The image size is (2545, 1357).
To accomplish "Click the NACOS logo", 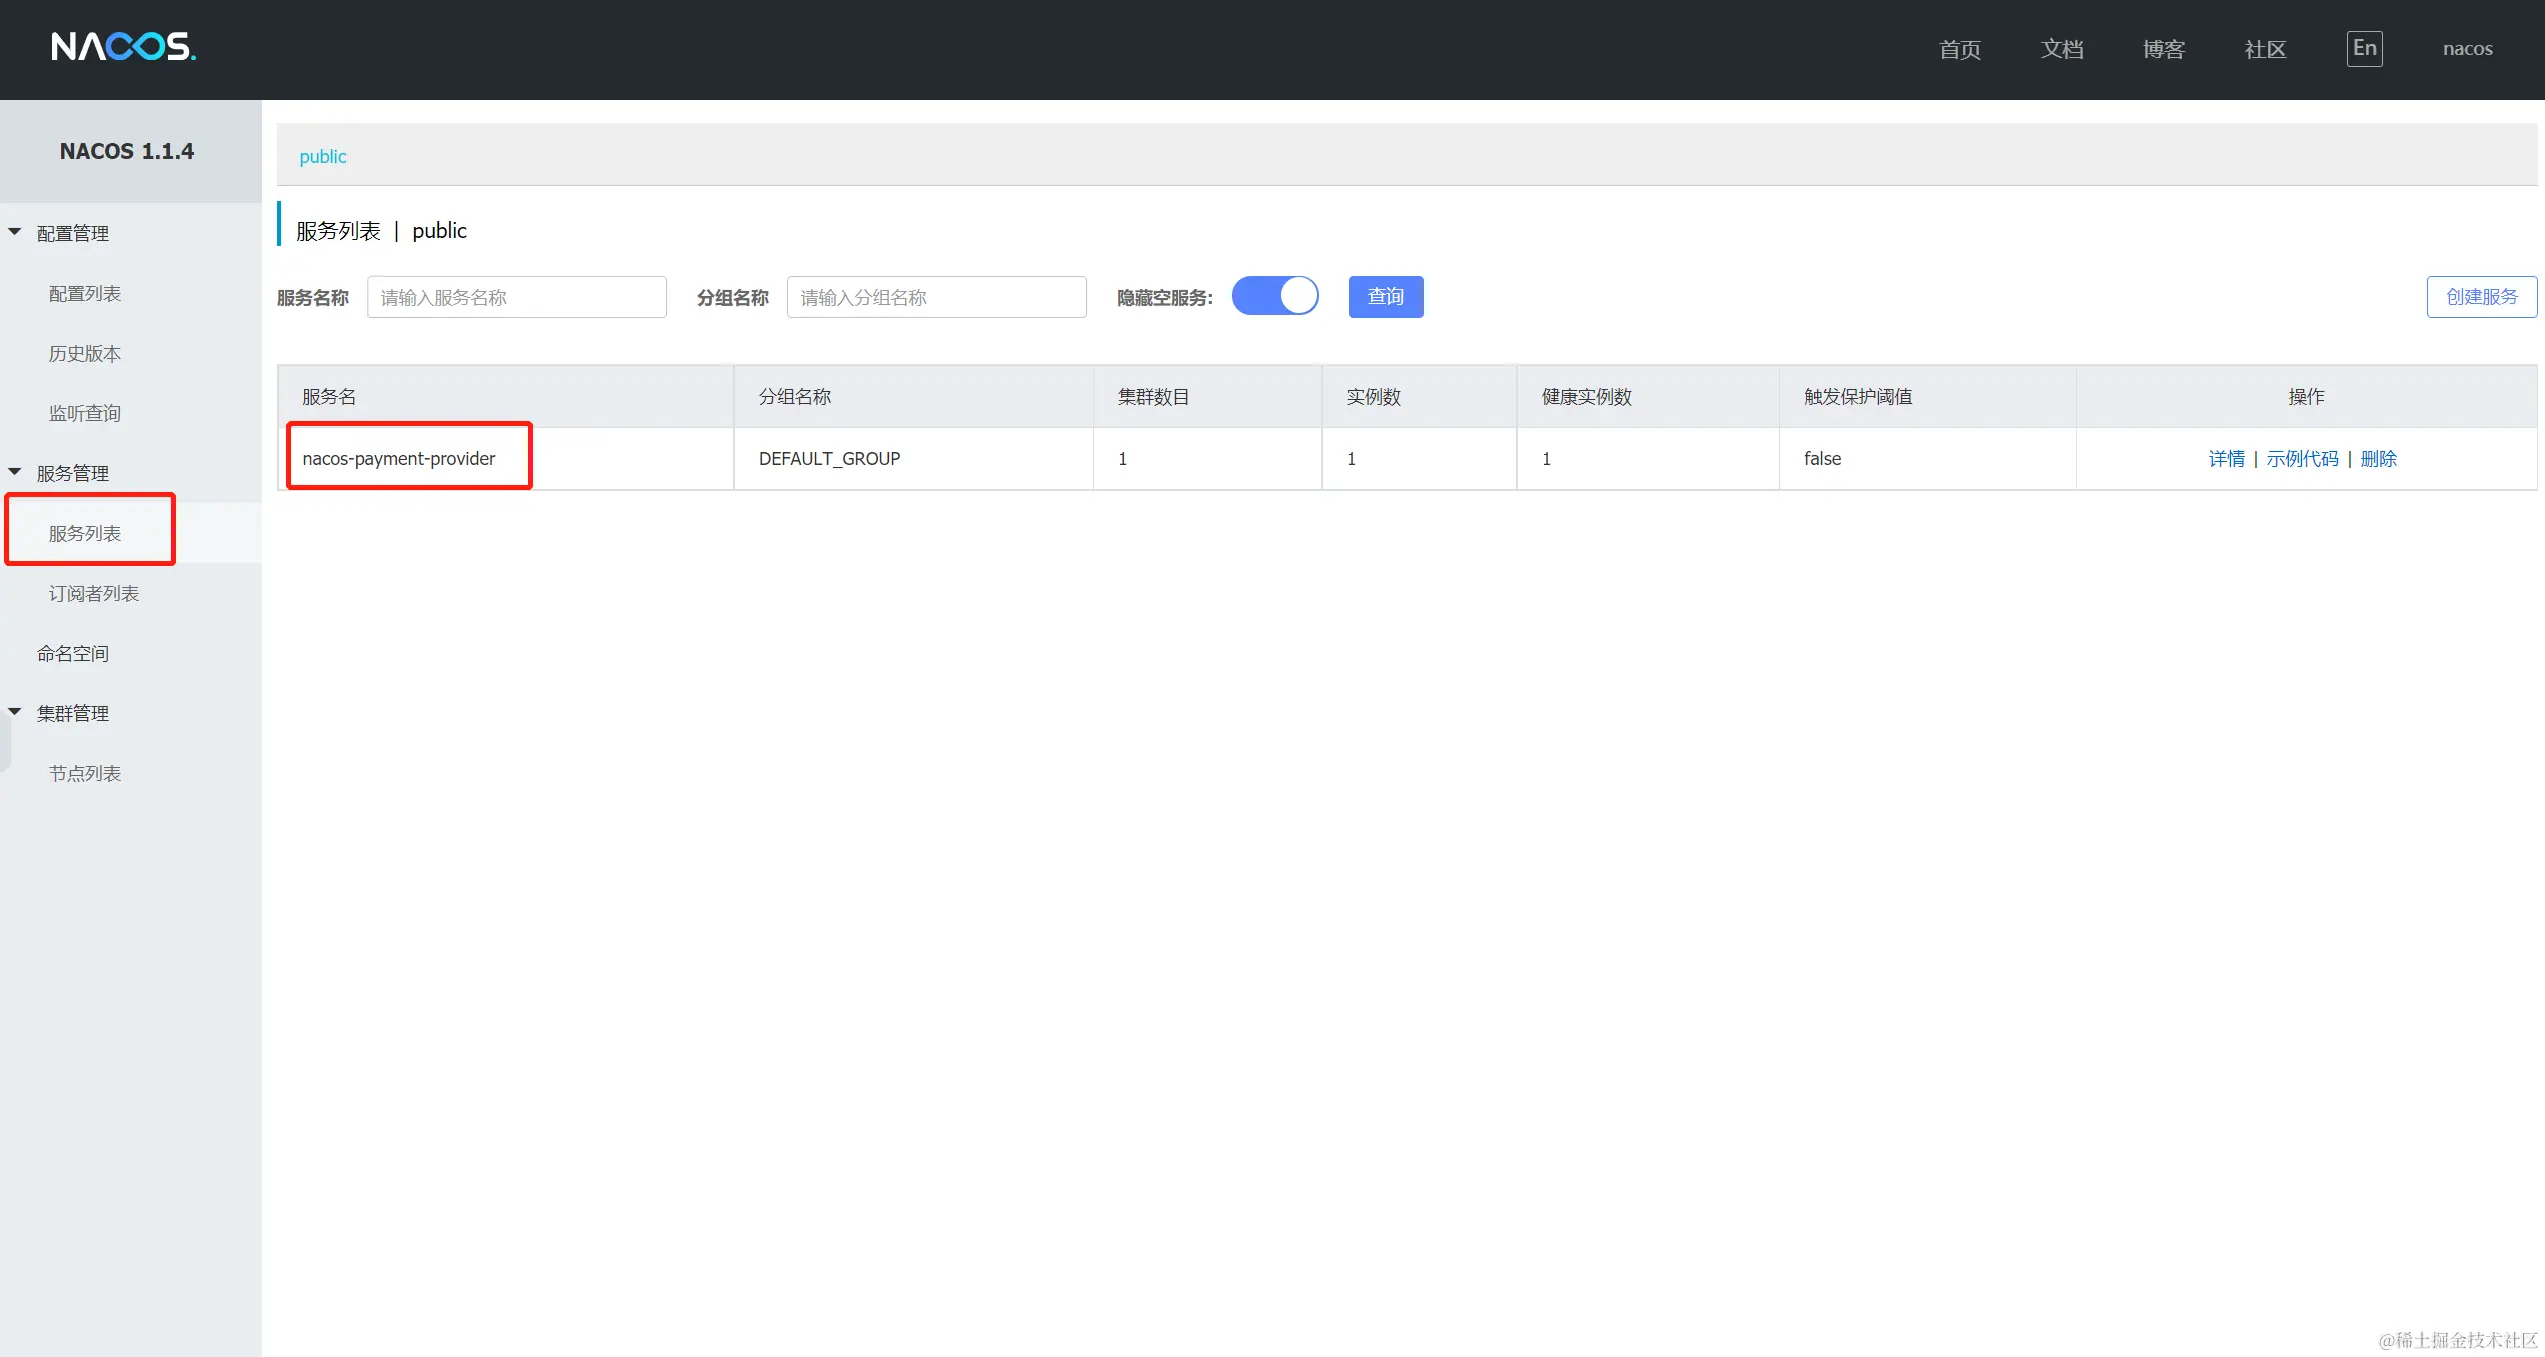I will click(x=123, y=47).
